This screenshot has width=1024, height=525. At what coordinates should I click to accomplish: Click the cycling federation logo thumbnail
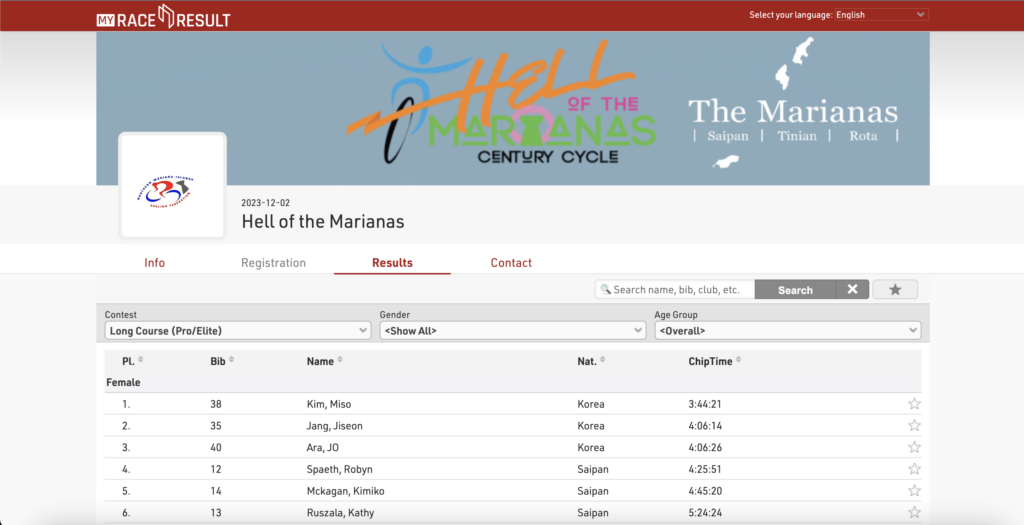(x=173, y=187)
